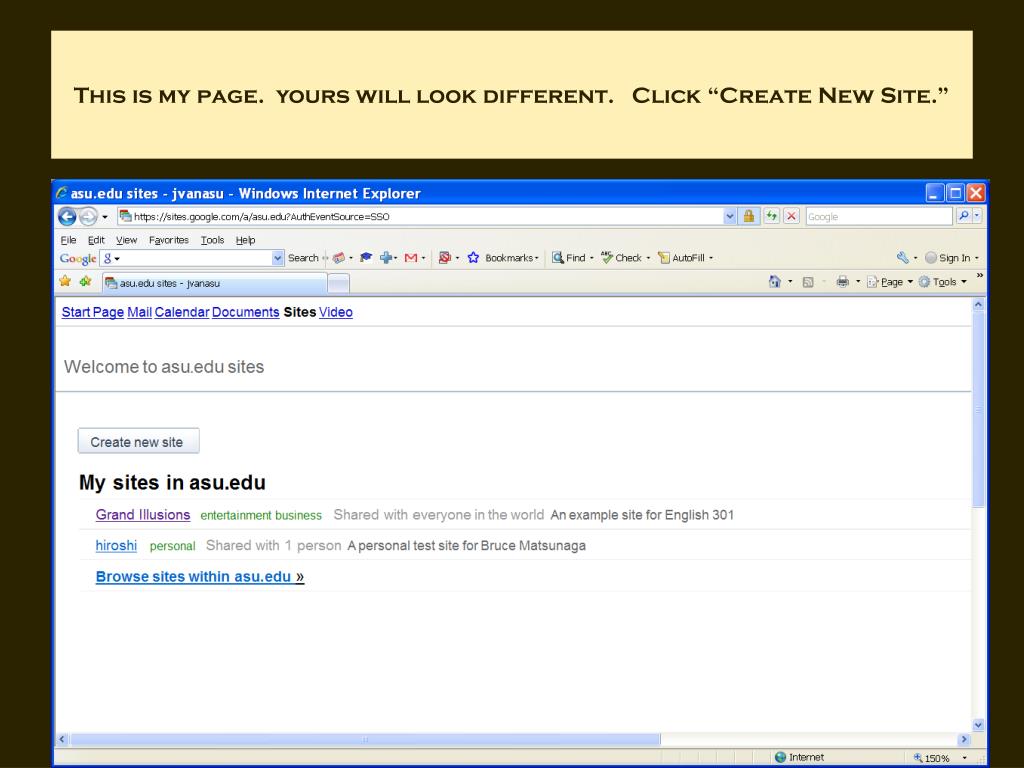The width and height of the screenshot is (1024, 768).
Task: Click the Find toolbar button
Action: coord(569,258)
